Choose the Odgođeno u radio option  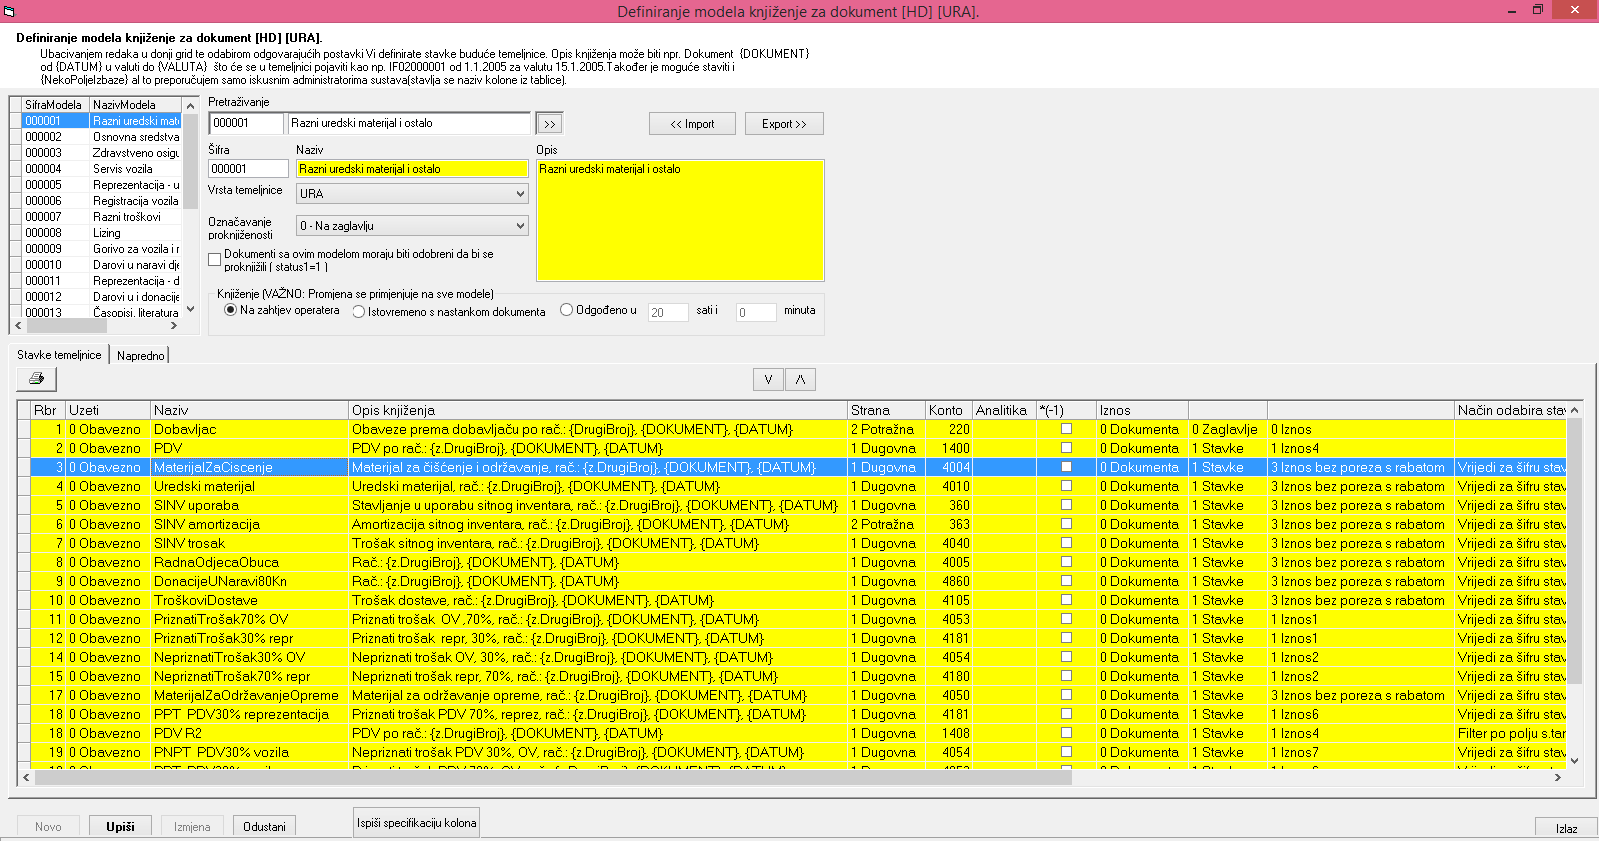click(566, 310)
